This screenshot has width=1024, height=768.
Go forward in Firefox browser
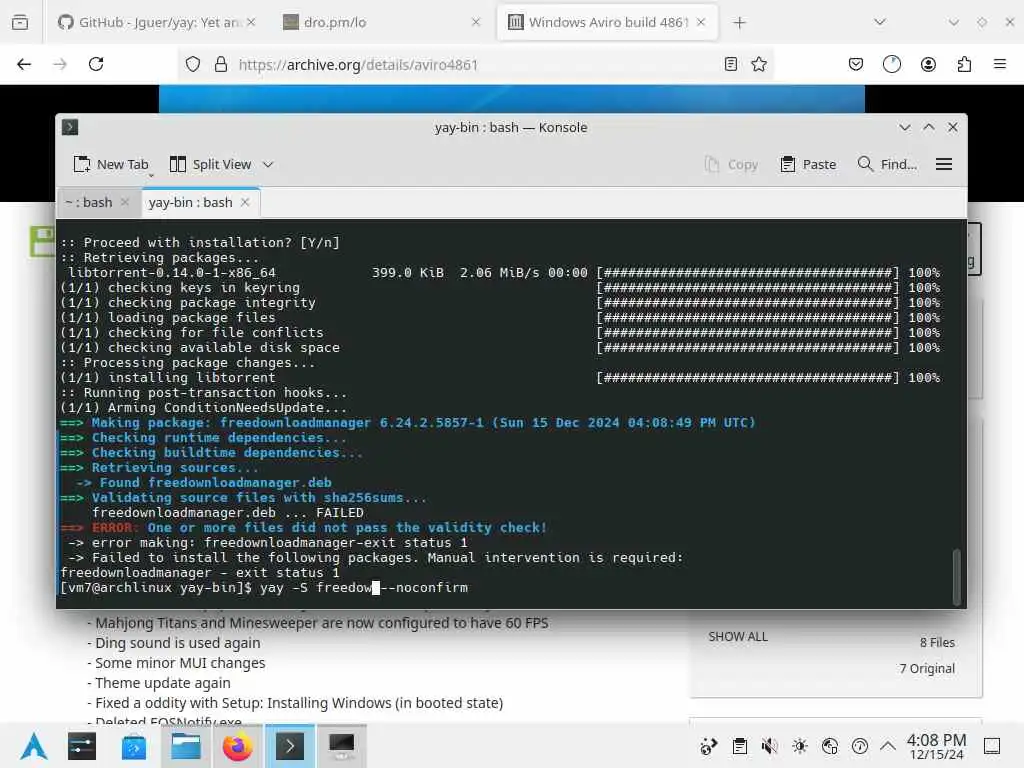(x=60, y=64)
